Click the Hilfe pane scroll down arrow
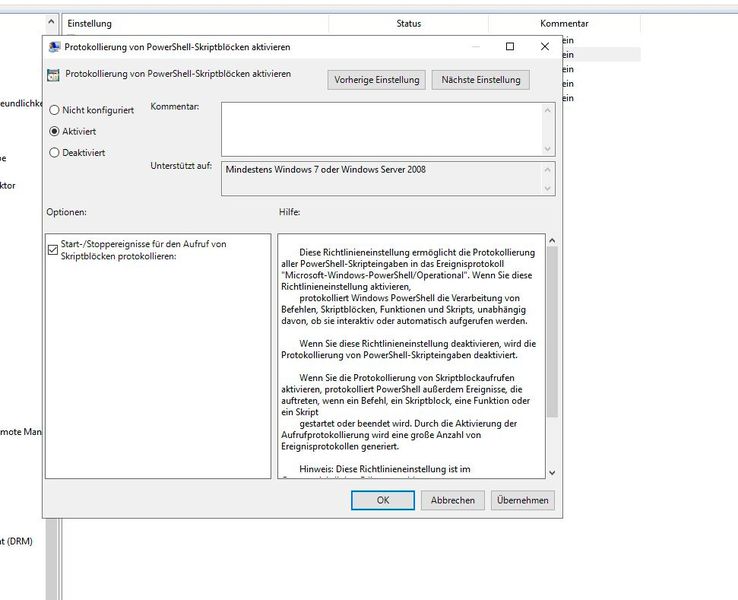Image resolution: width=738 pixels, height=600 pixels. [552, 472]
